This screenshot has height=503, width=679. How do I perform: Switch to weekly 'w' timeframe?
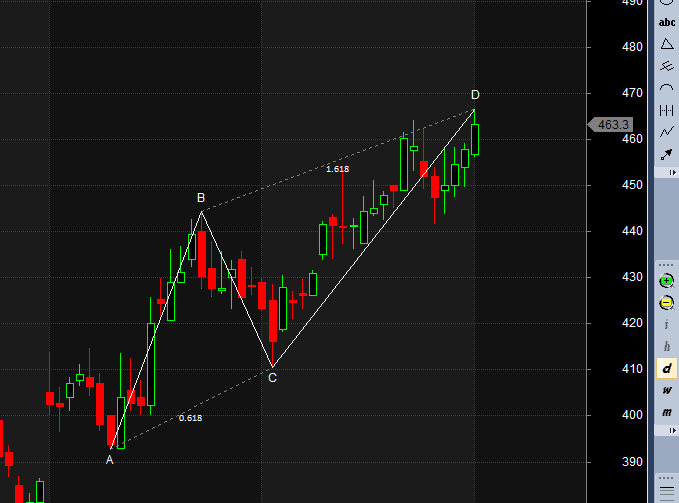click(666, 391)
